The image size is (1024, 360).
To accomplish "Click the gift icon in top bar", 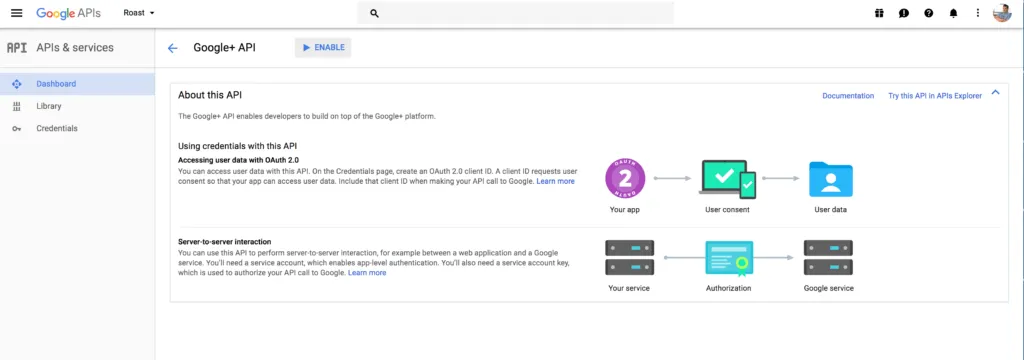I will 879,13.
